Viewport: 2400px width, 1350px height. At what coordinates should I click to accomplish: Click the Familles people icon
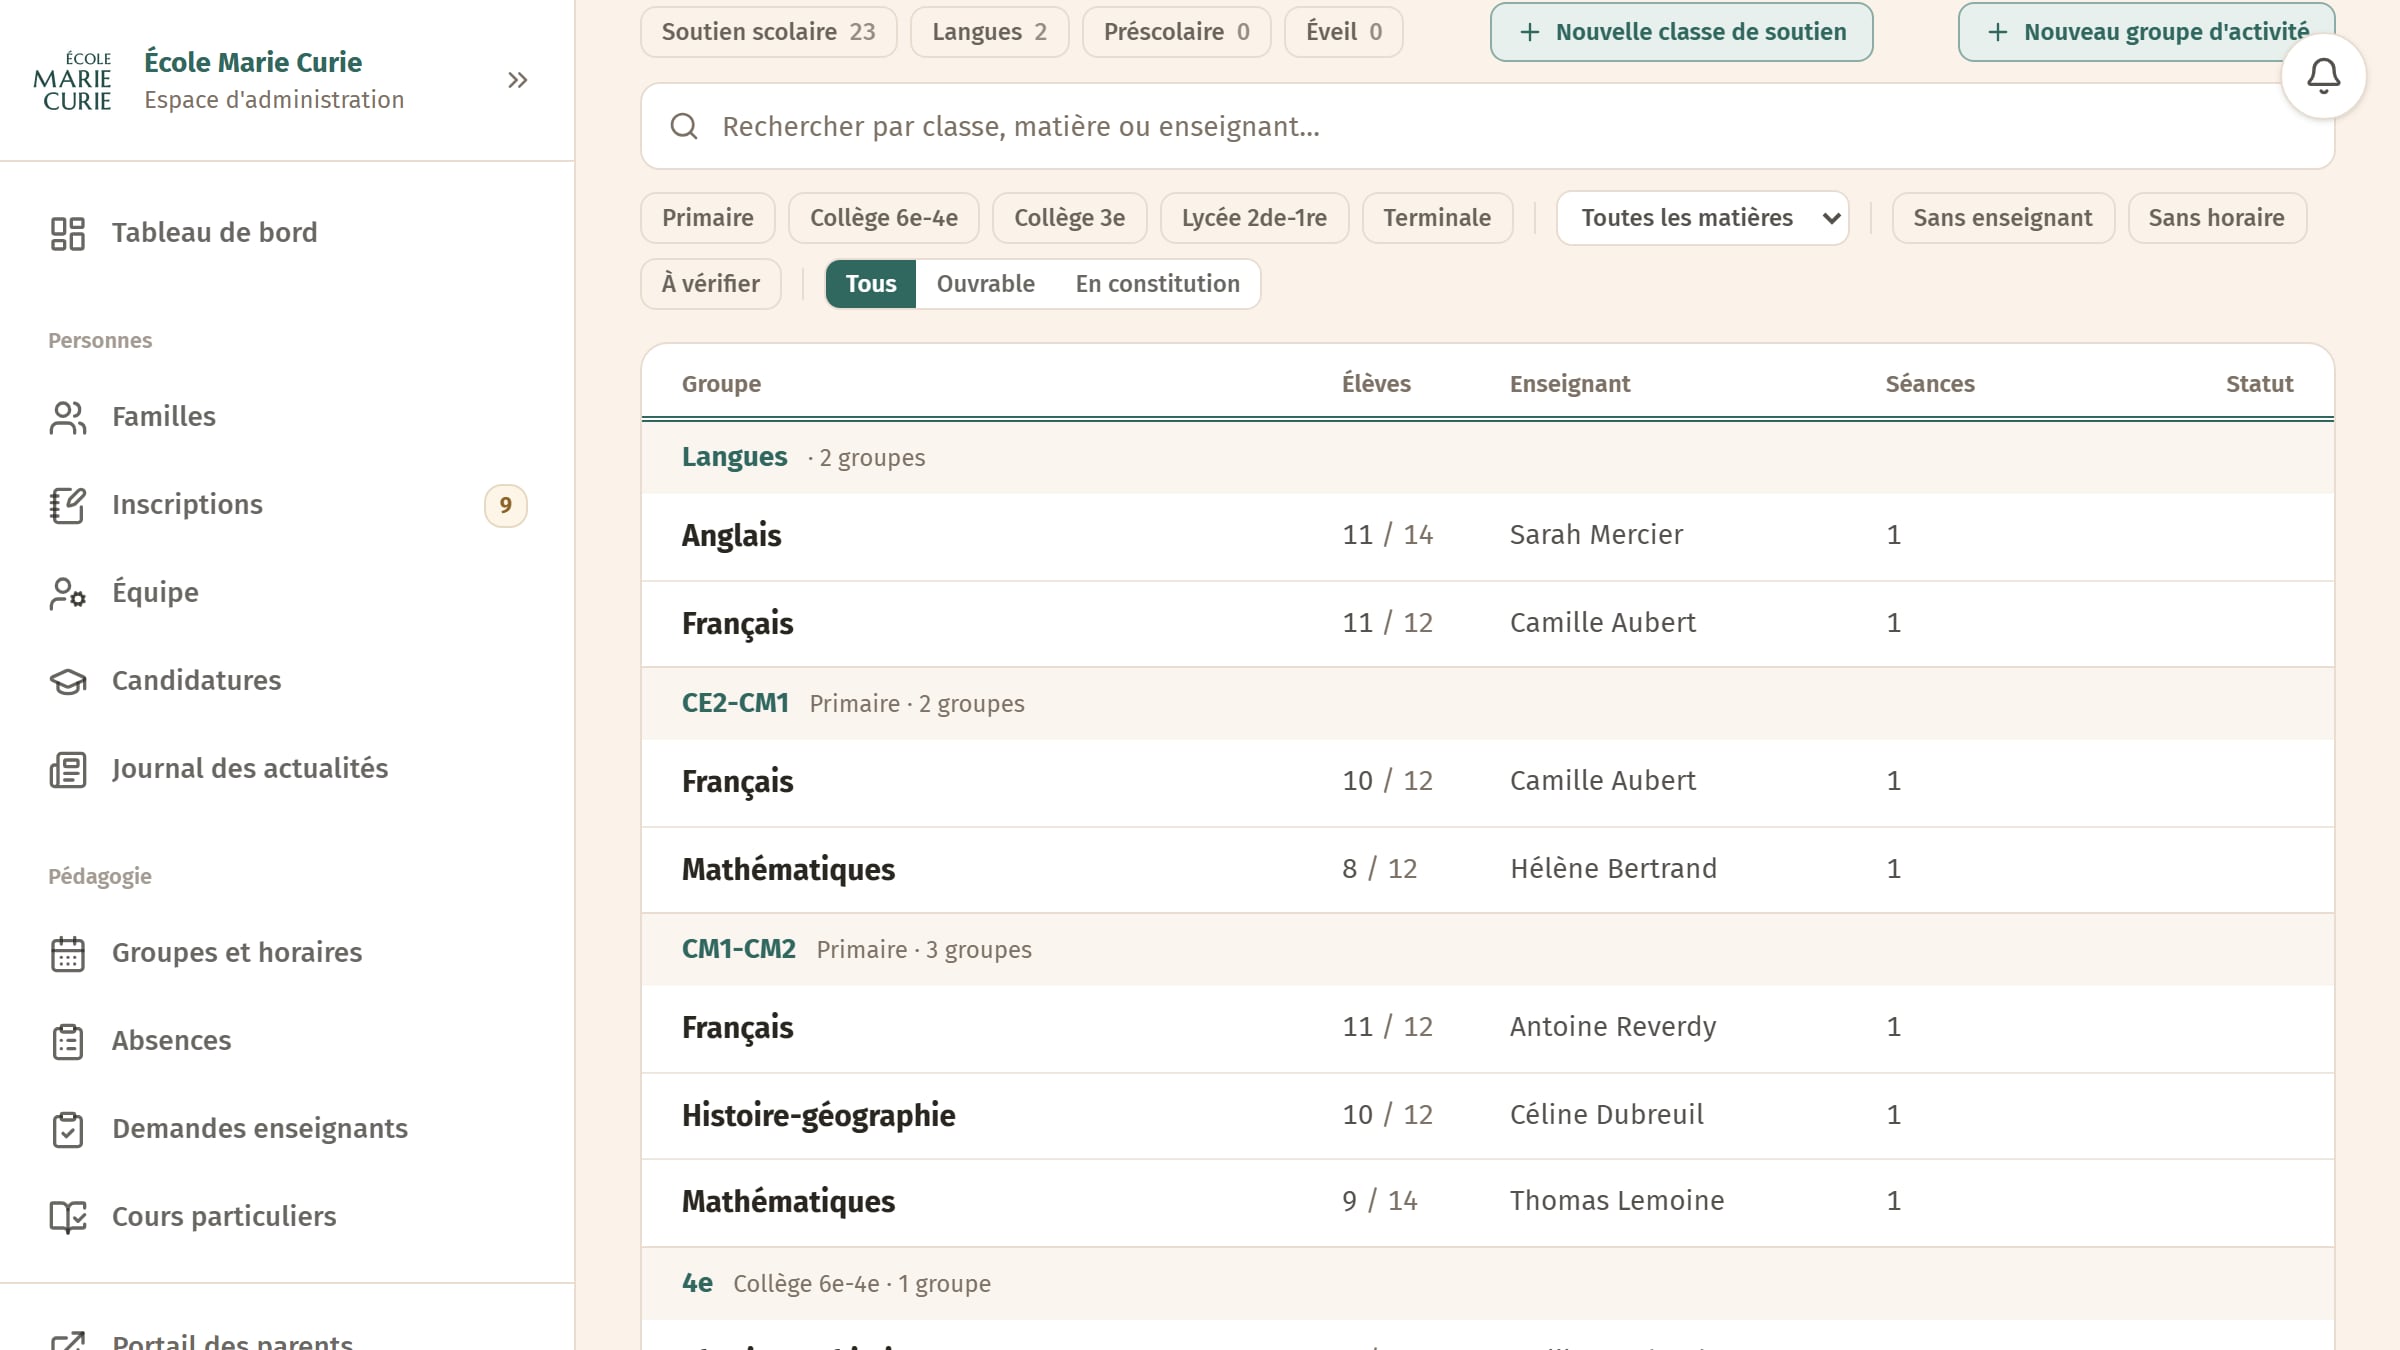click(x=68, y=417)
